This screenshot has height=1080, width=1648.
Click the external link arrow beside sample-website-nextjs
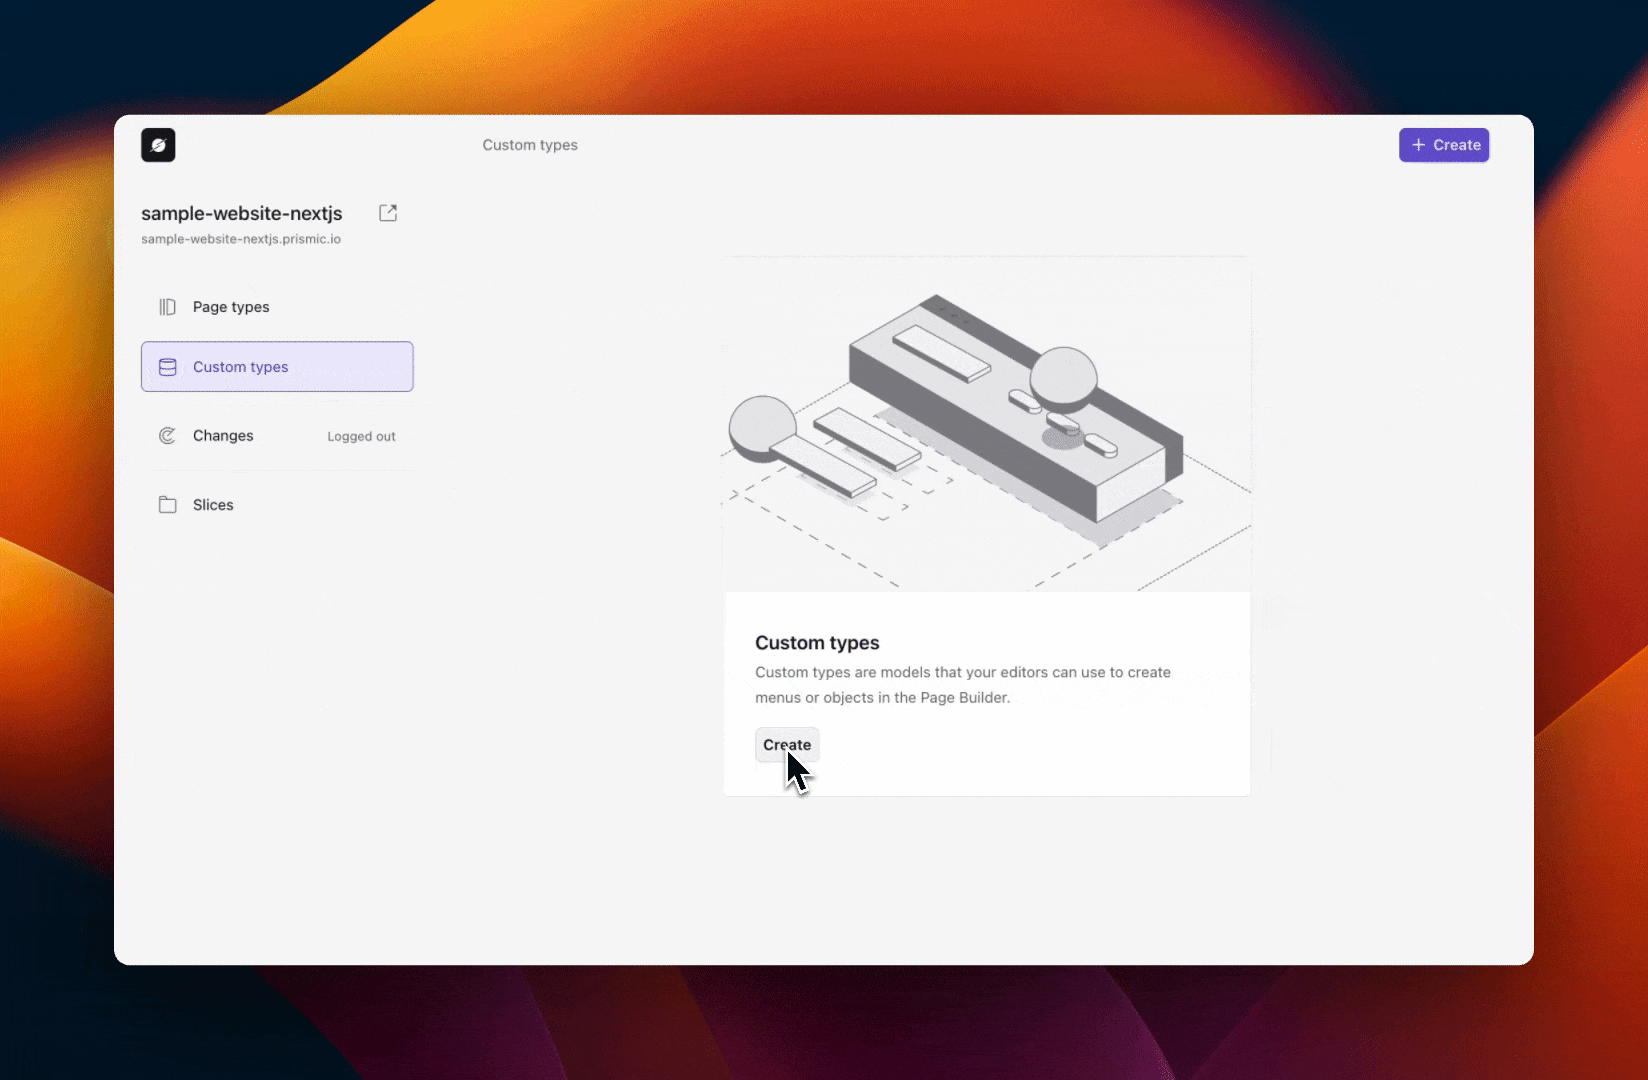click(x=388, y=212)
